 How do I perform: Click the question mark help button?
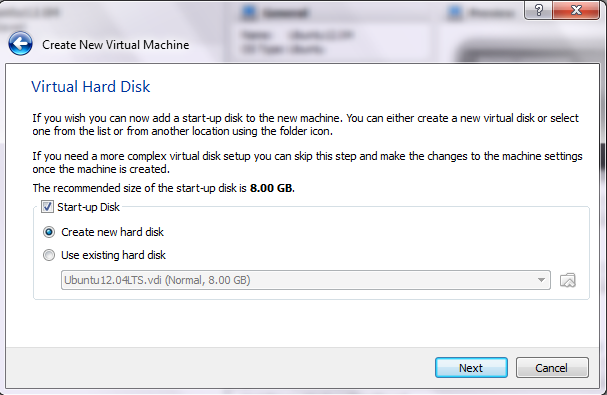(538, 10)
